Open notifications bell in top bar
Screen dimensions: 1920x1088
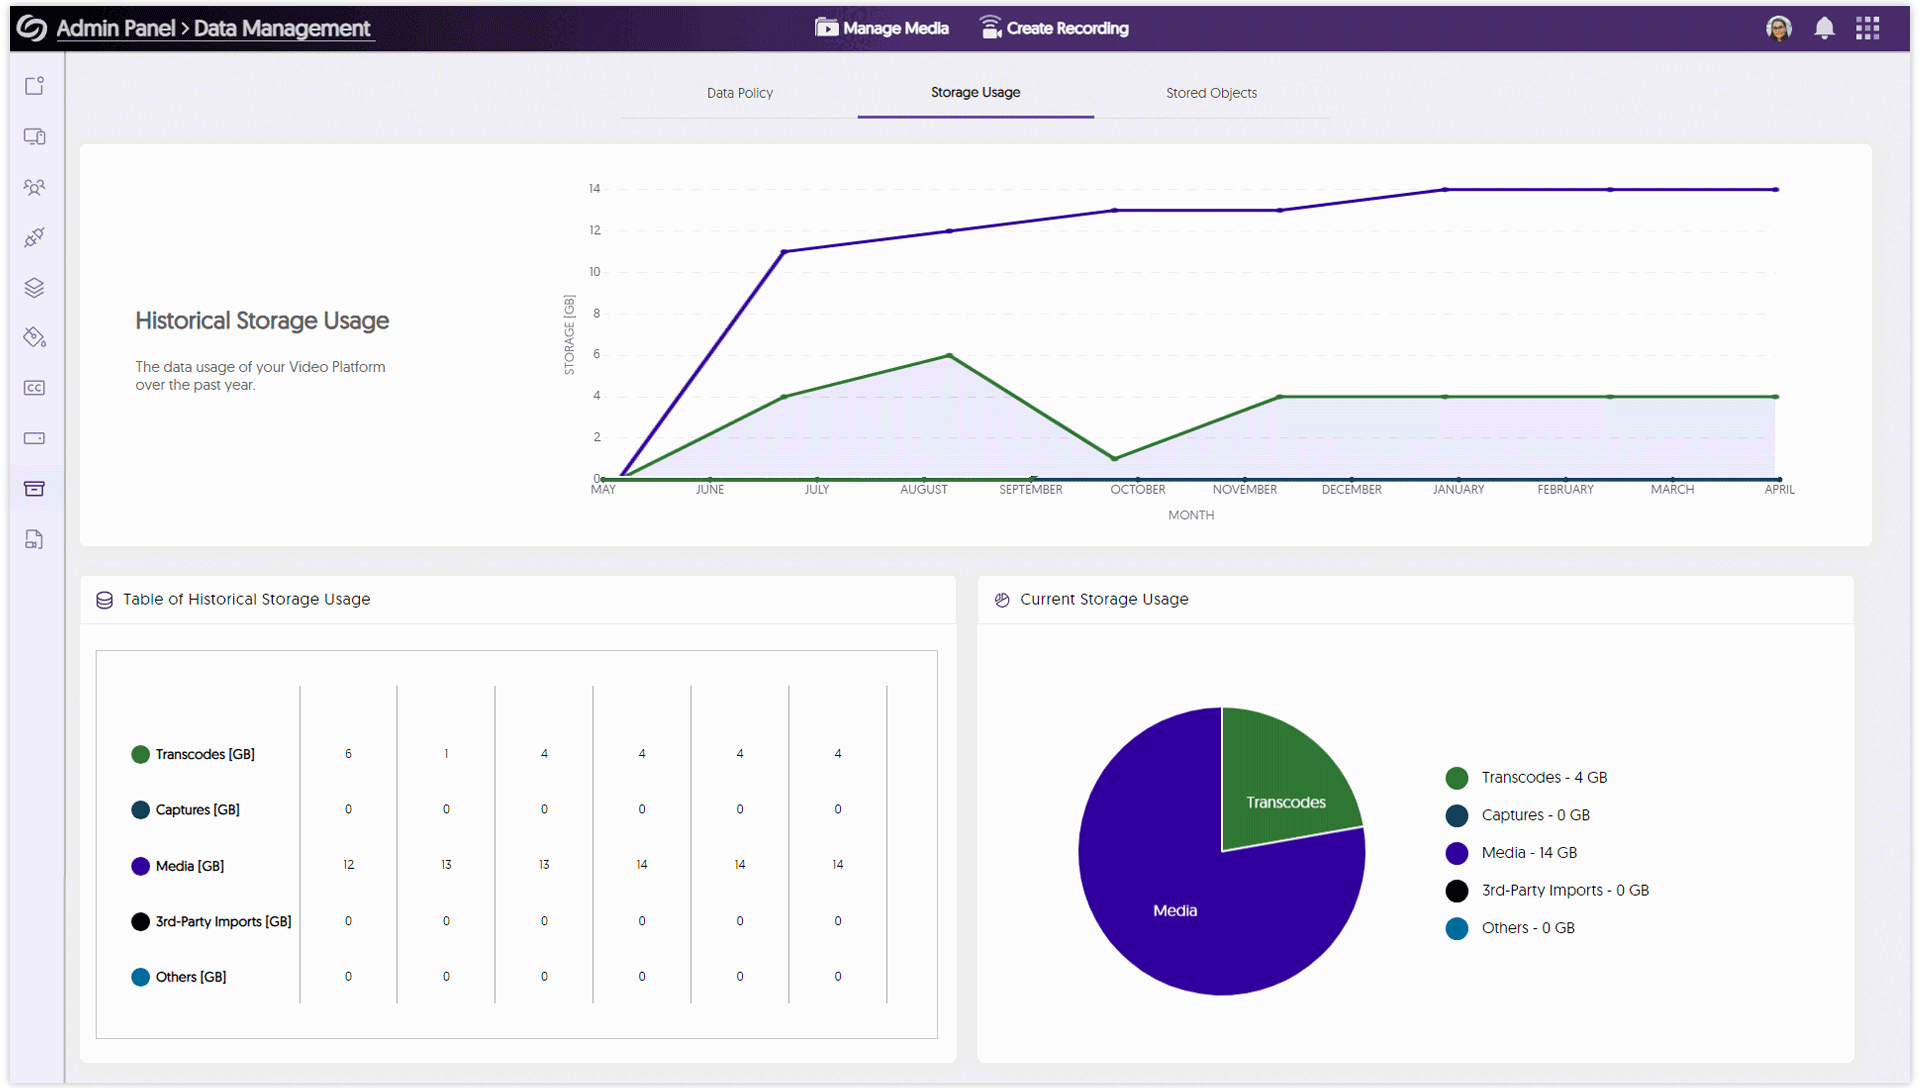[1824, 28]
